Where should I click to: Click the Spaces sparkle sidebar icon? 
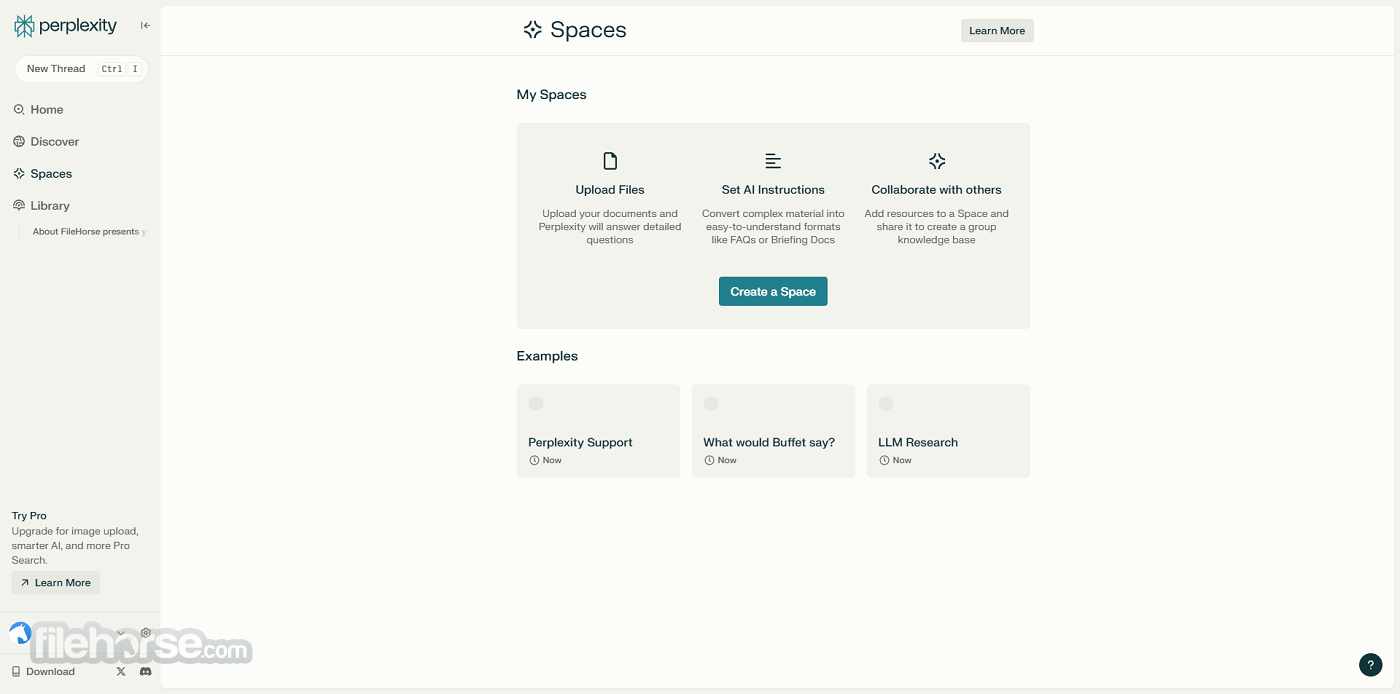point(19,174)
